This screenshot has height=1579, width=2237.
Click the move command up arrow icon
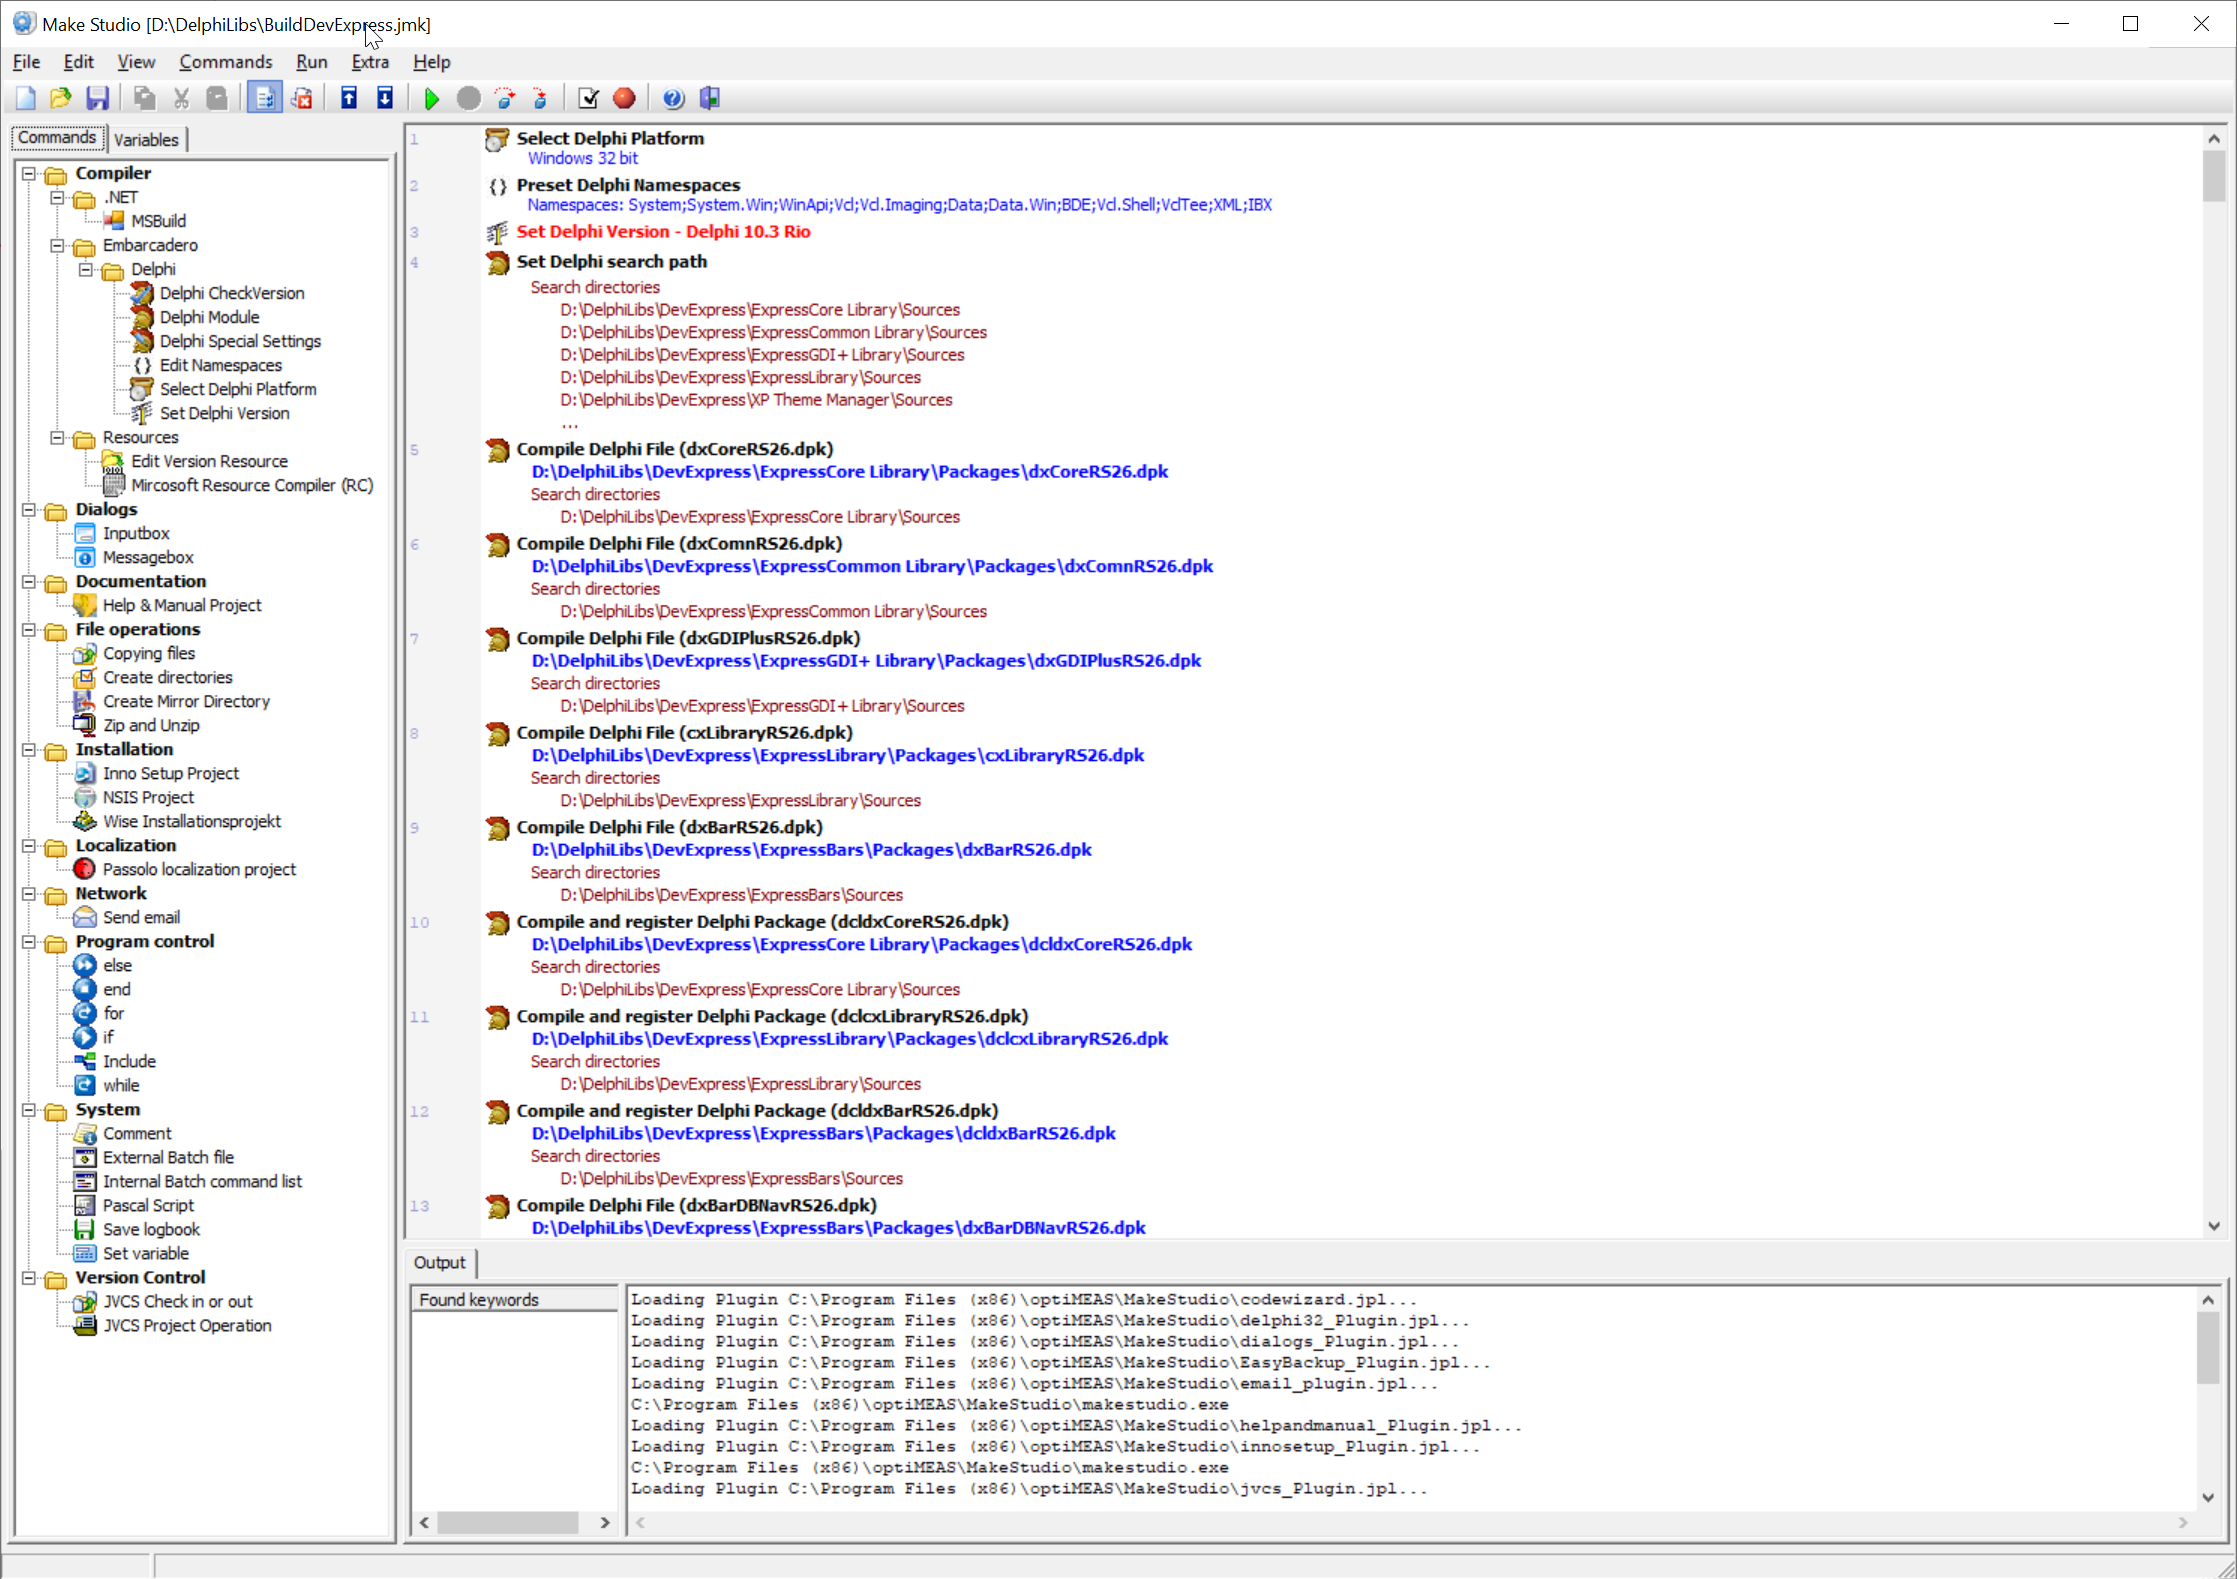point(349,98)
